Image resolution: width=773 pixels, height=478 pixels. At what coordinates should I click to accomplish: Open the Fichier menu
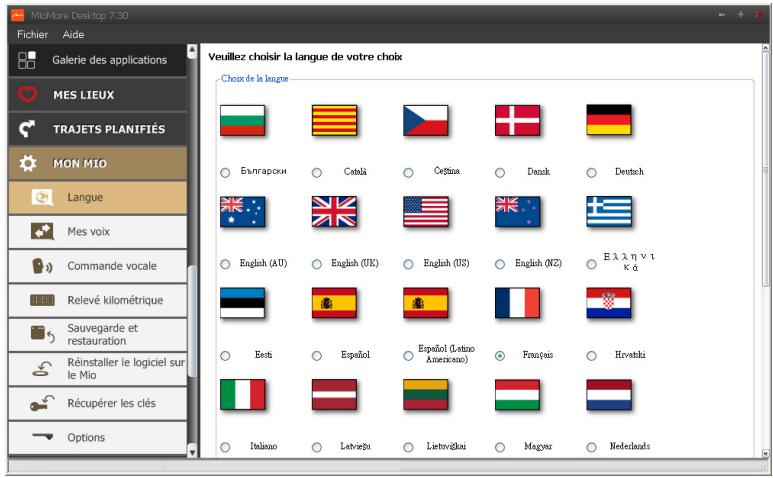33,34
